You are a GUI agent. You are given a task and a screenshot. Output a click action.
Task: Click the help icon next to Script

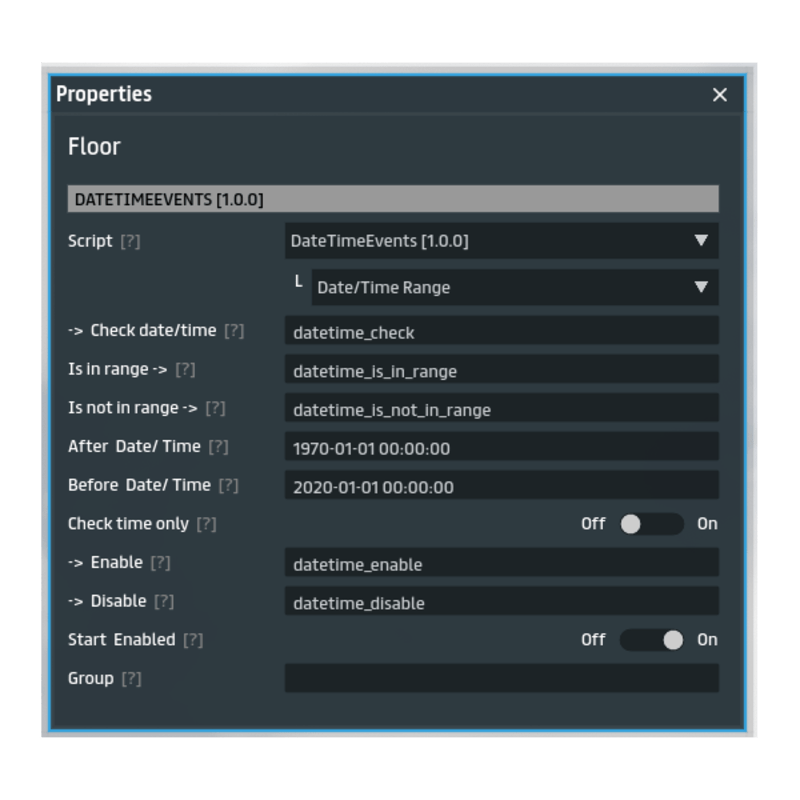[x=130, y=242]
